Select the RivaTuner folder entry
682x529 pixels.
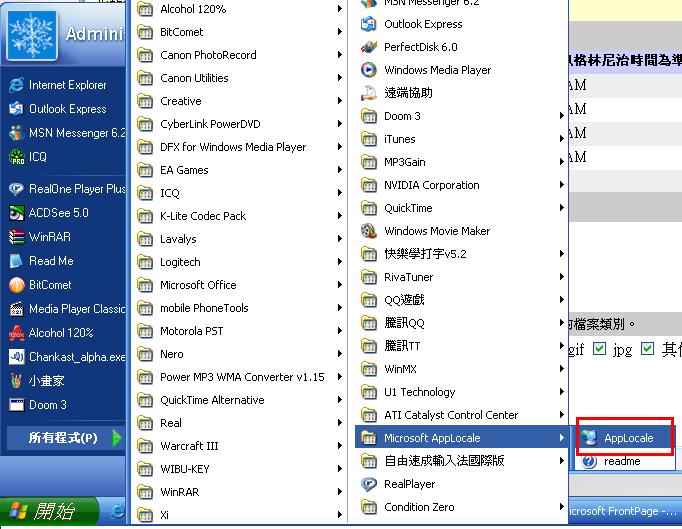click(461, 277)
